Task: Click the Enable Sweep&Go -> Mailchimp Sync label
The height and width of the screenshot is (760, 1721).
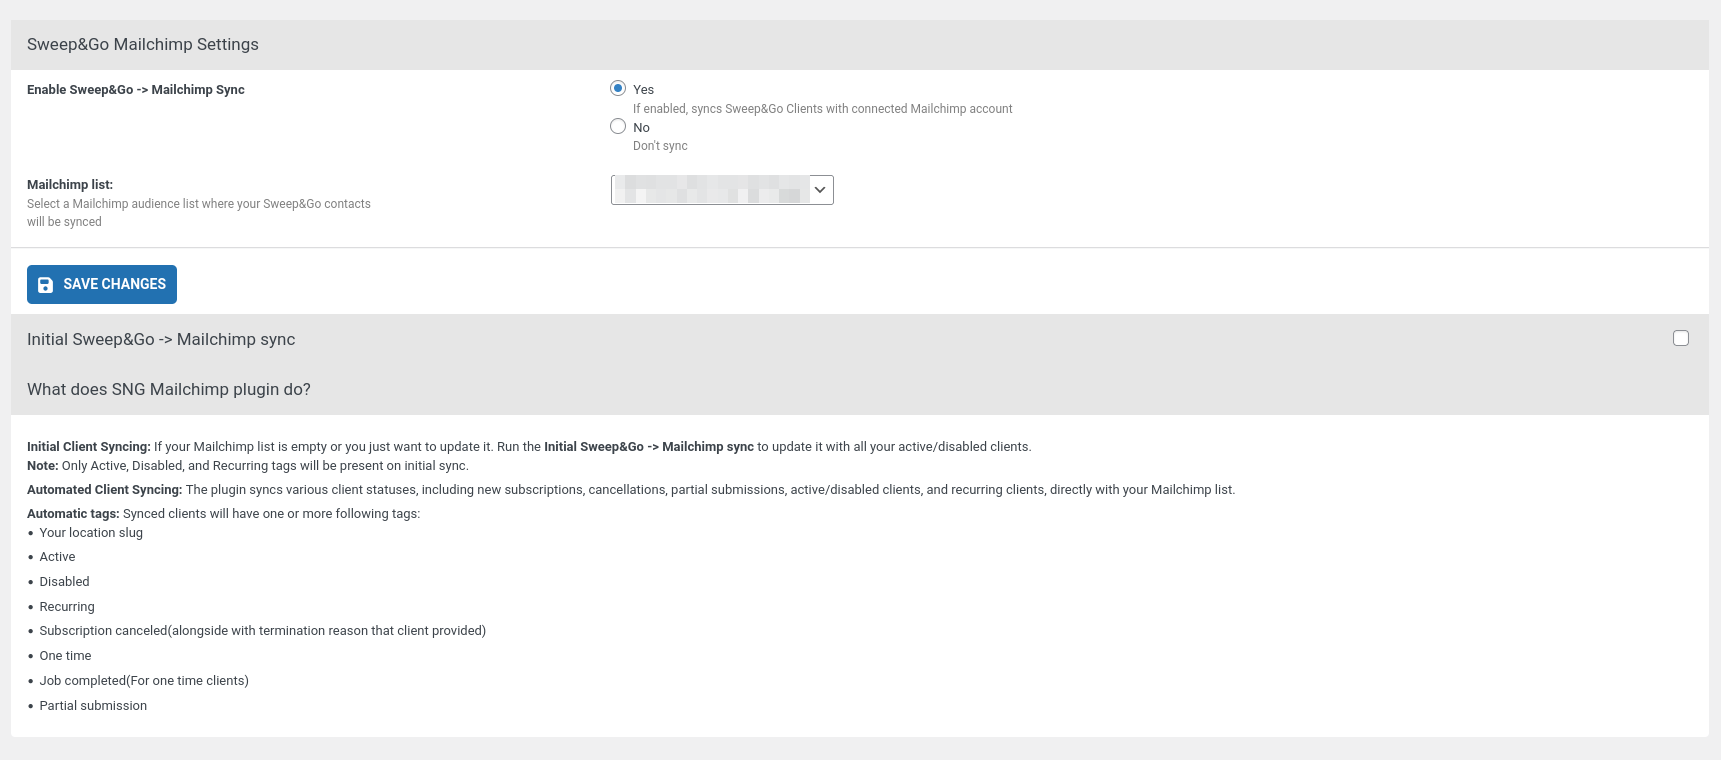Action: (x=136, y=90)
